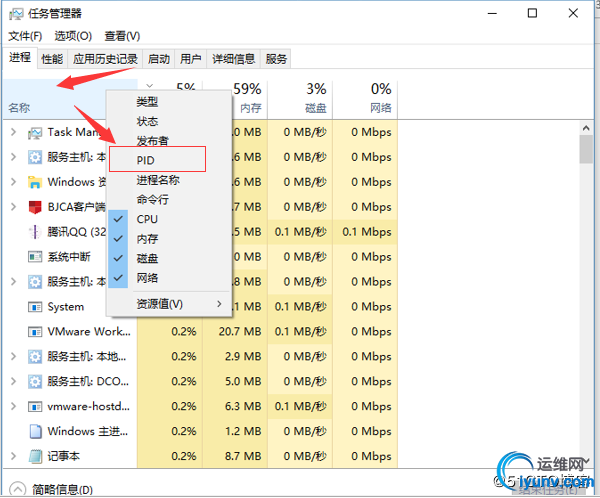The width and height of the screenshot is (600, 498).
Task: Sort by the 内存 59% column header
Action: 249,100
